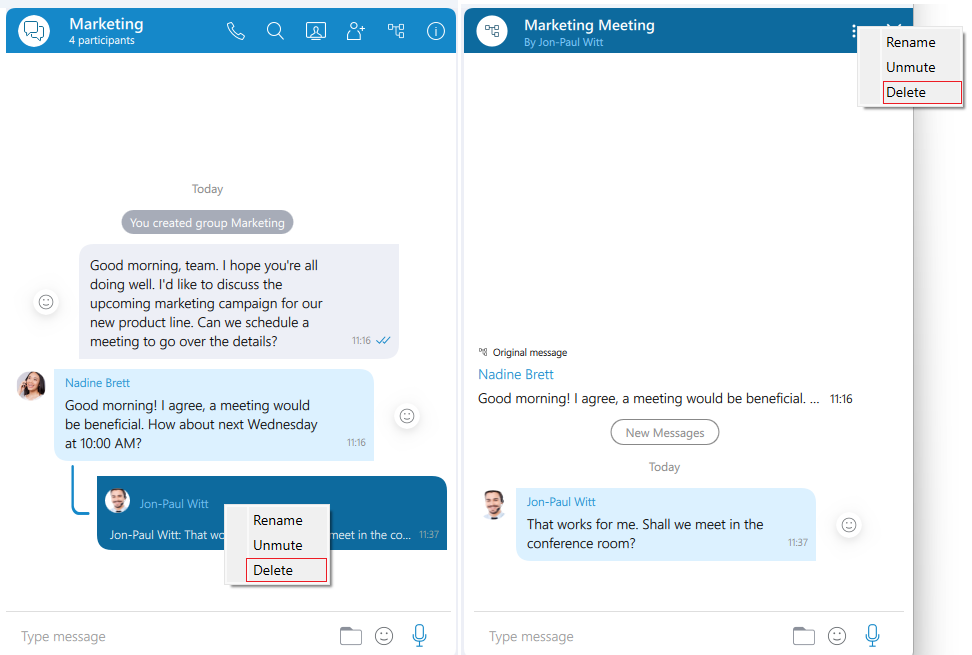972x655 pixels.
Task: Click the Original message thread icon
Action: point(483,352)
